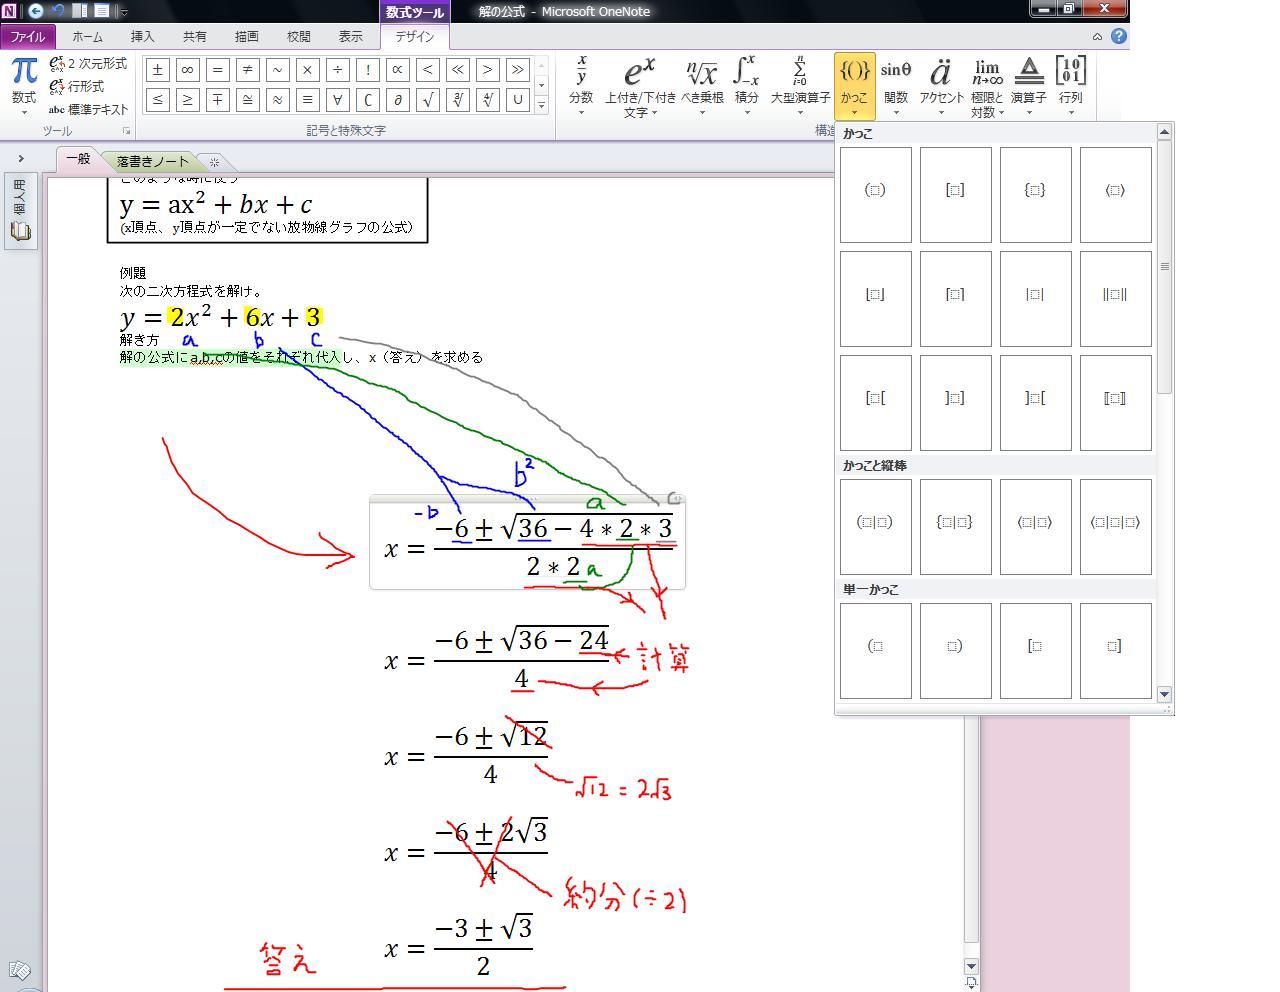The height and width of the screenshot is (992, 1280).
Task: Insert the multiplication sign symbol
Action: click(x=307, y=70)
